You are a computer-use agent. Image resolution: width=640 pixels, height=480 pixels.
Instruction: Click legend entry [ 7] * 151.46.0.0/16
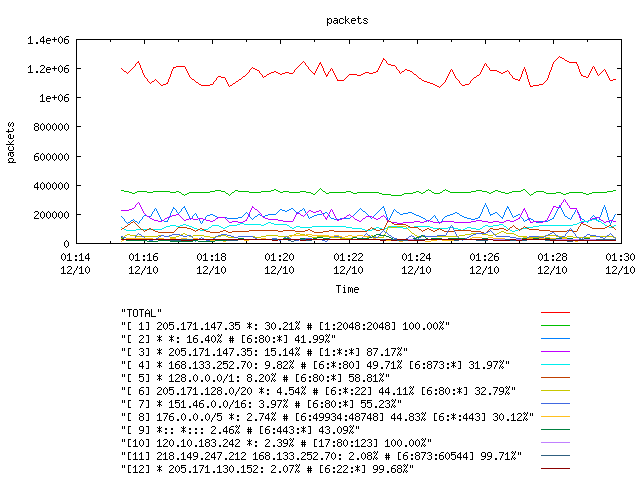coord(262,404)
